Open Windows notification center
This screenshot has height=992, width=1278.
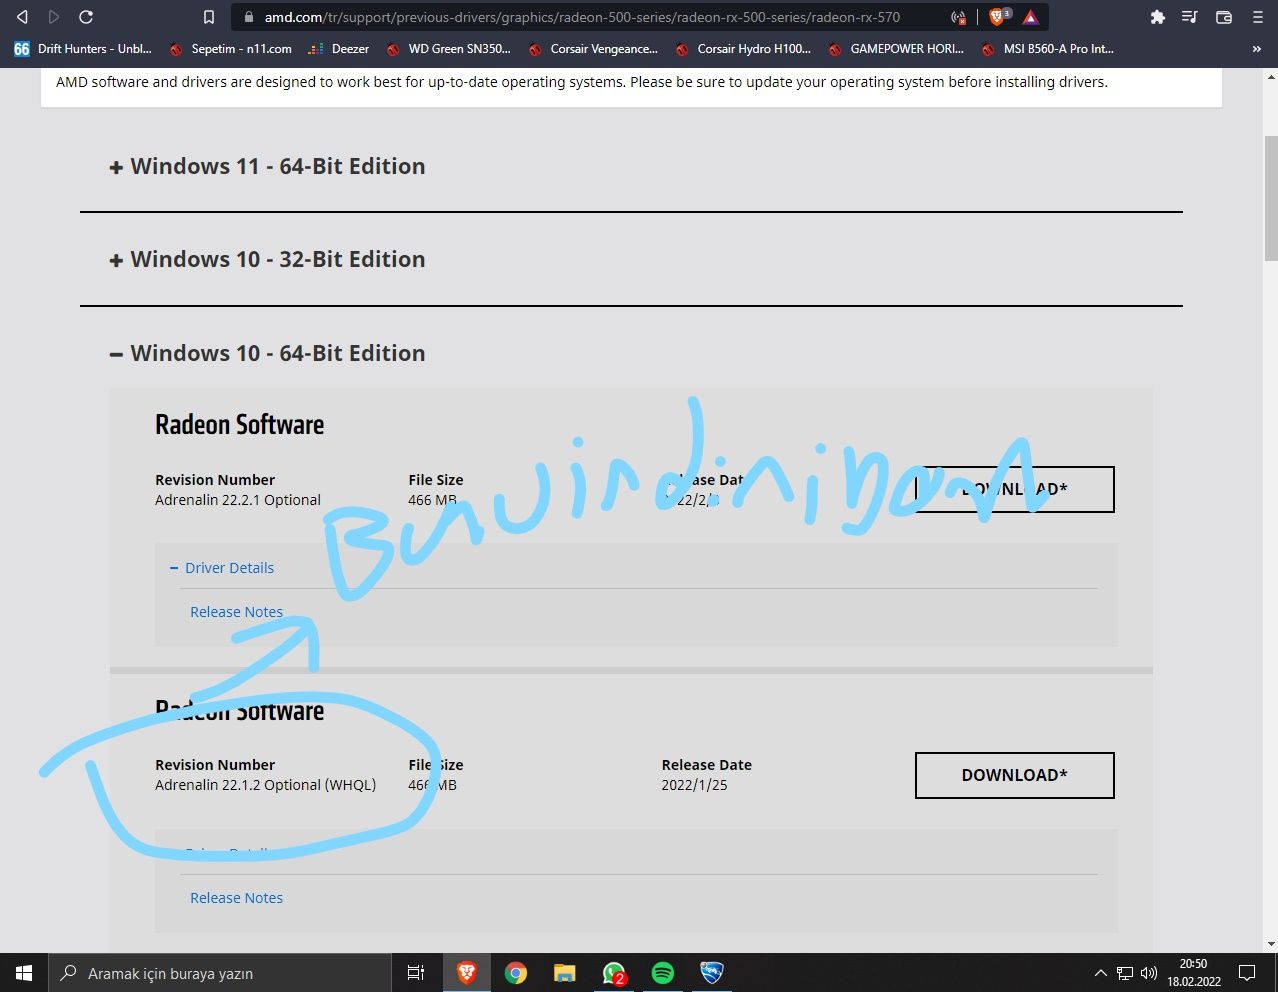[x=1247, y=973]
